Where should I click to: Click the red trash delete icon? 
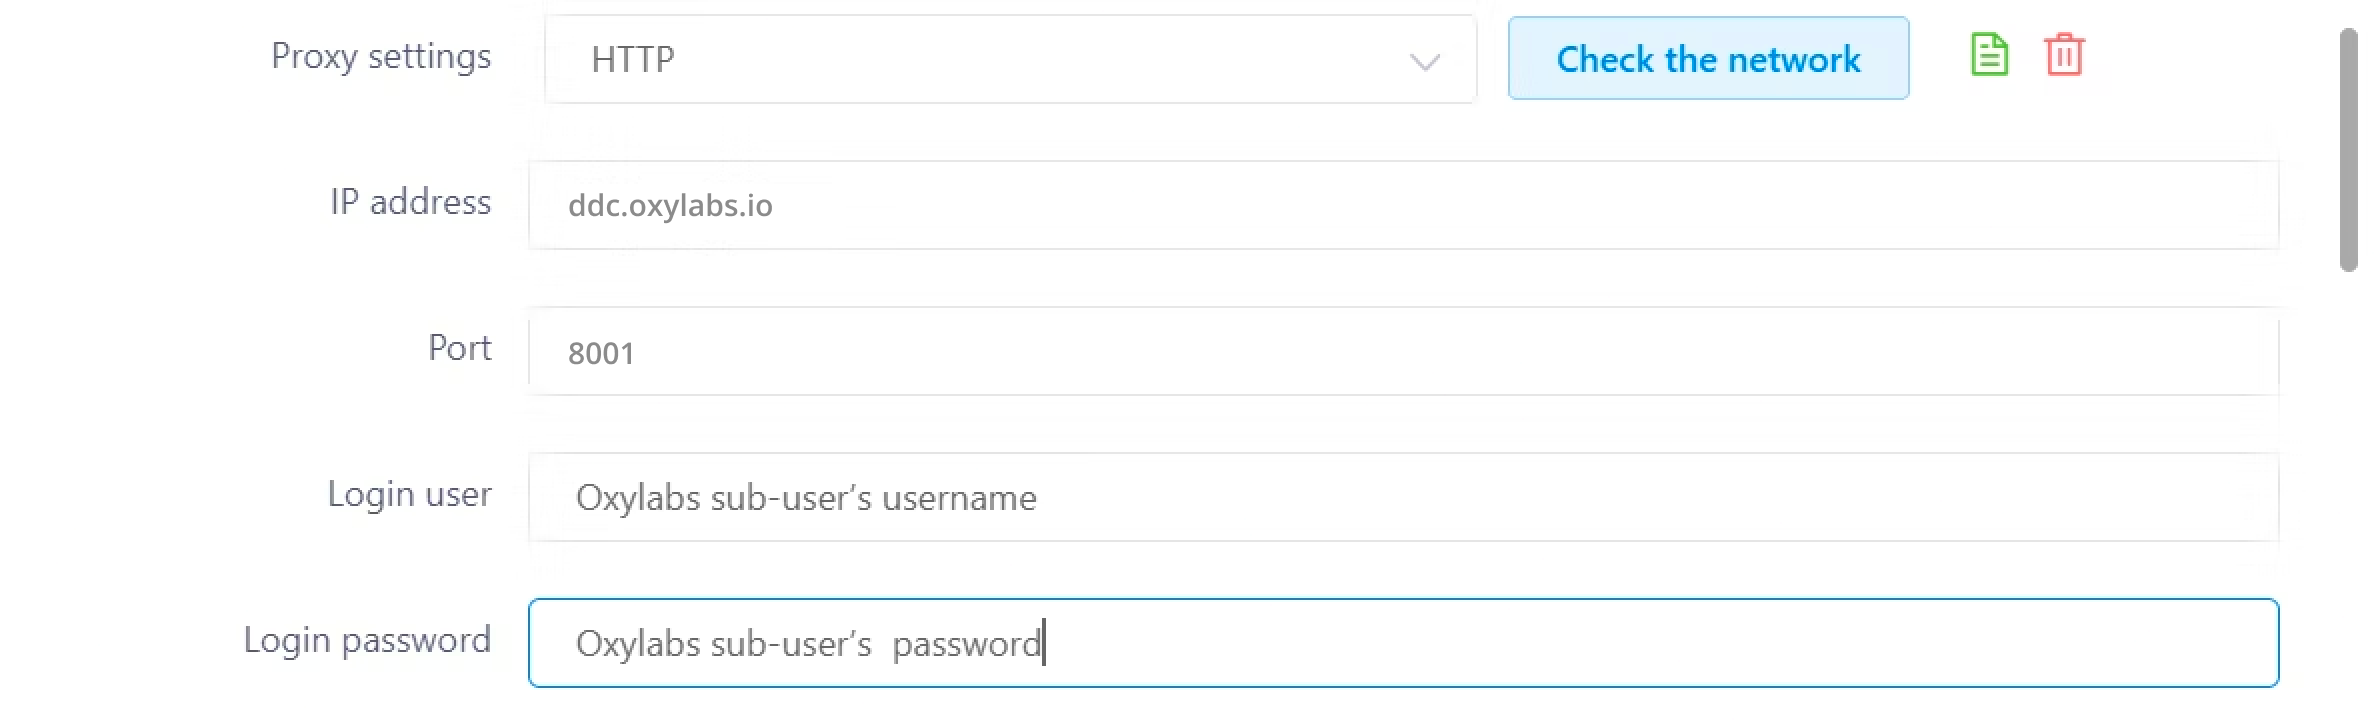point(2064,55)
